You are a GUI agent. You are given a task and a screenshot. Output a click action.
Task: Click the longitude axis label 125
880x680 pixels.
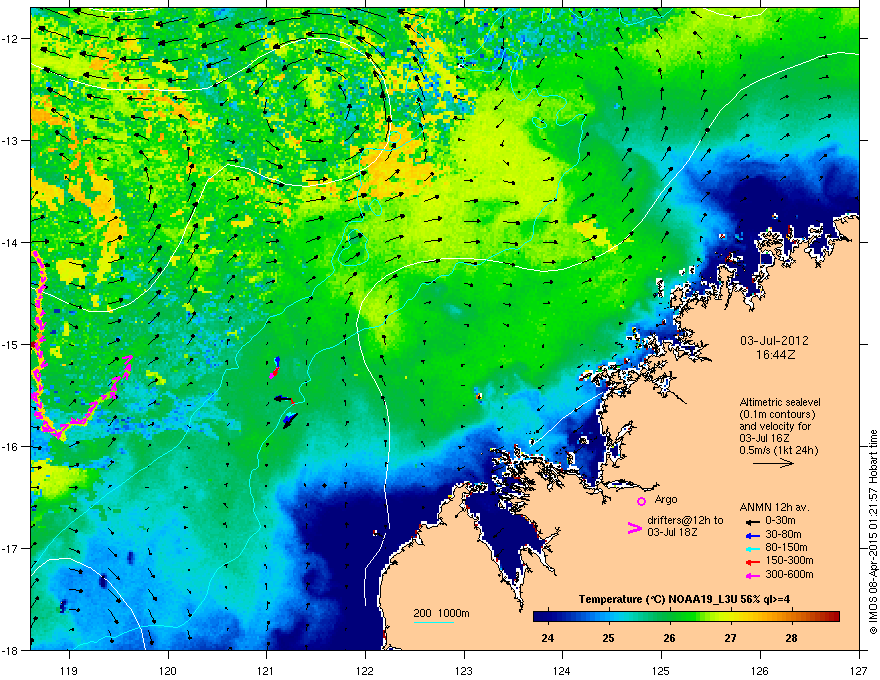click(661, 670)
